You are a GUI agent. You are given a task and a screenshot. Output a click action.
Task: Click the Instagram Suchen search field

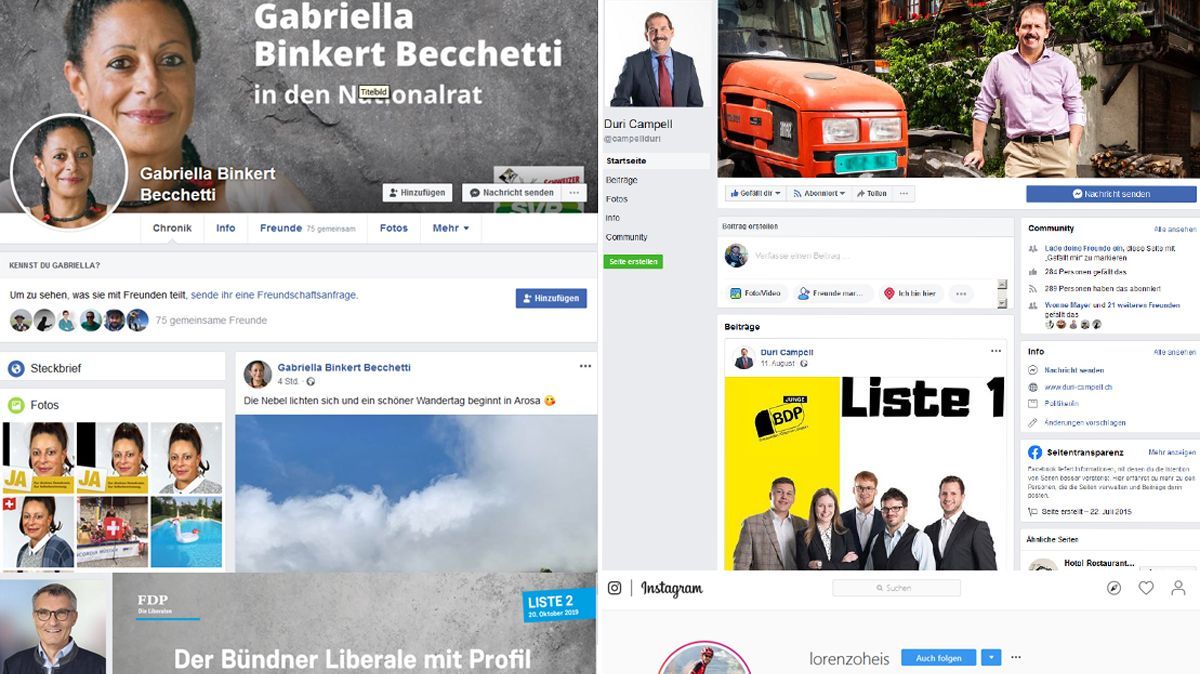[896, 588]
